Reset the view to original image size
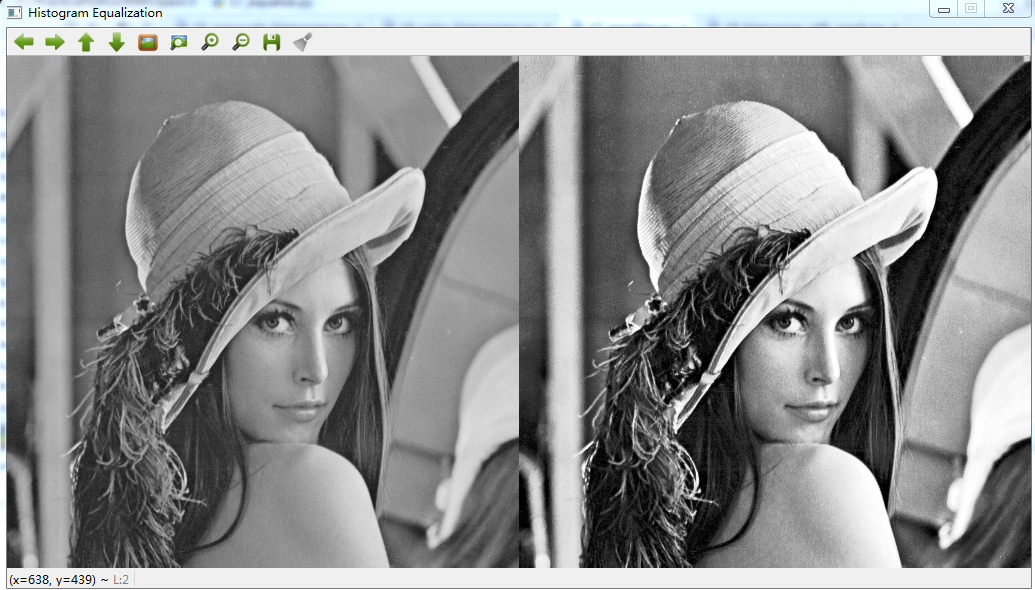 pyautogui.click(x=148, y=42)
